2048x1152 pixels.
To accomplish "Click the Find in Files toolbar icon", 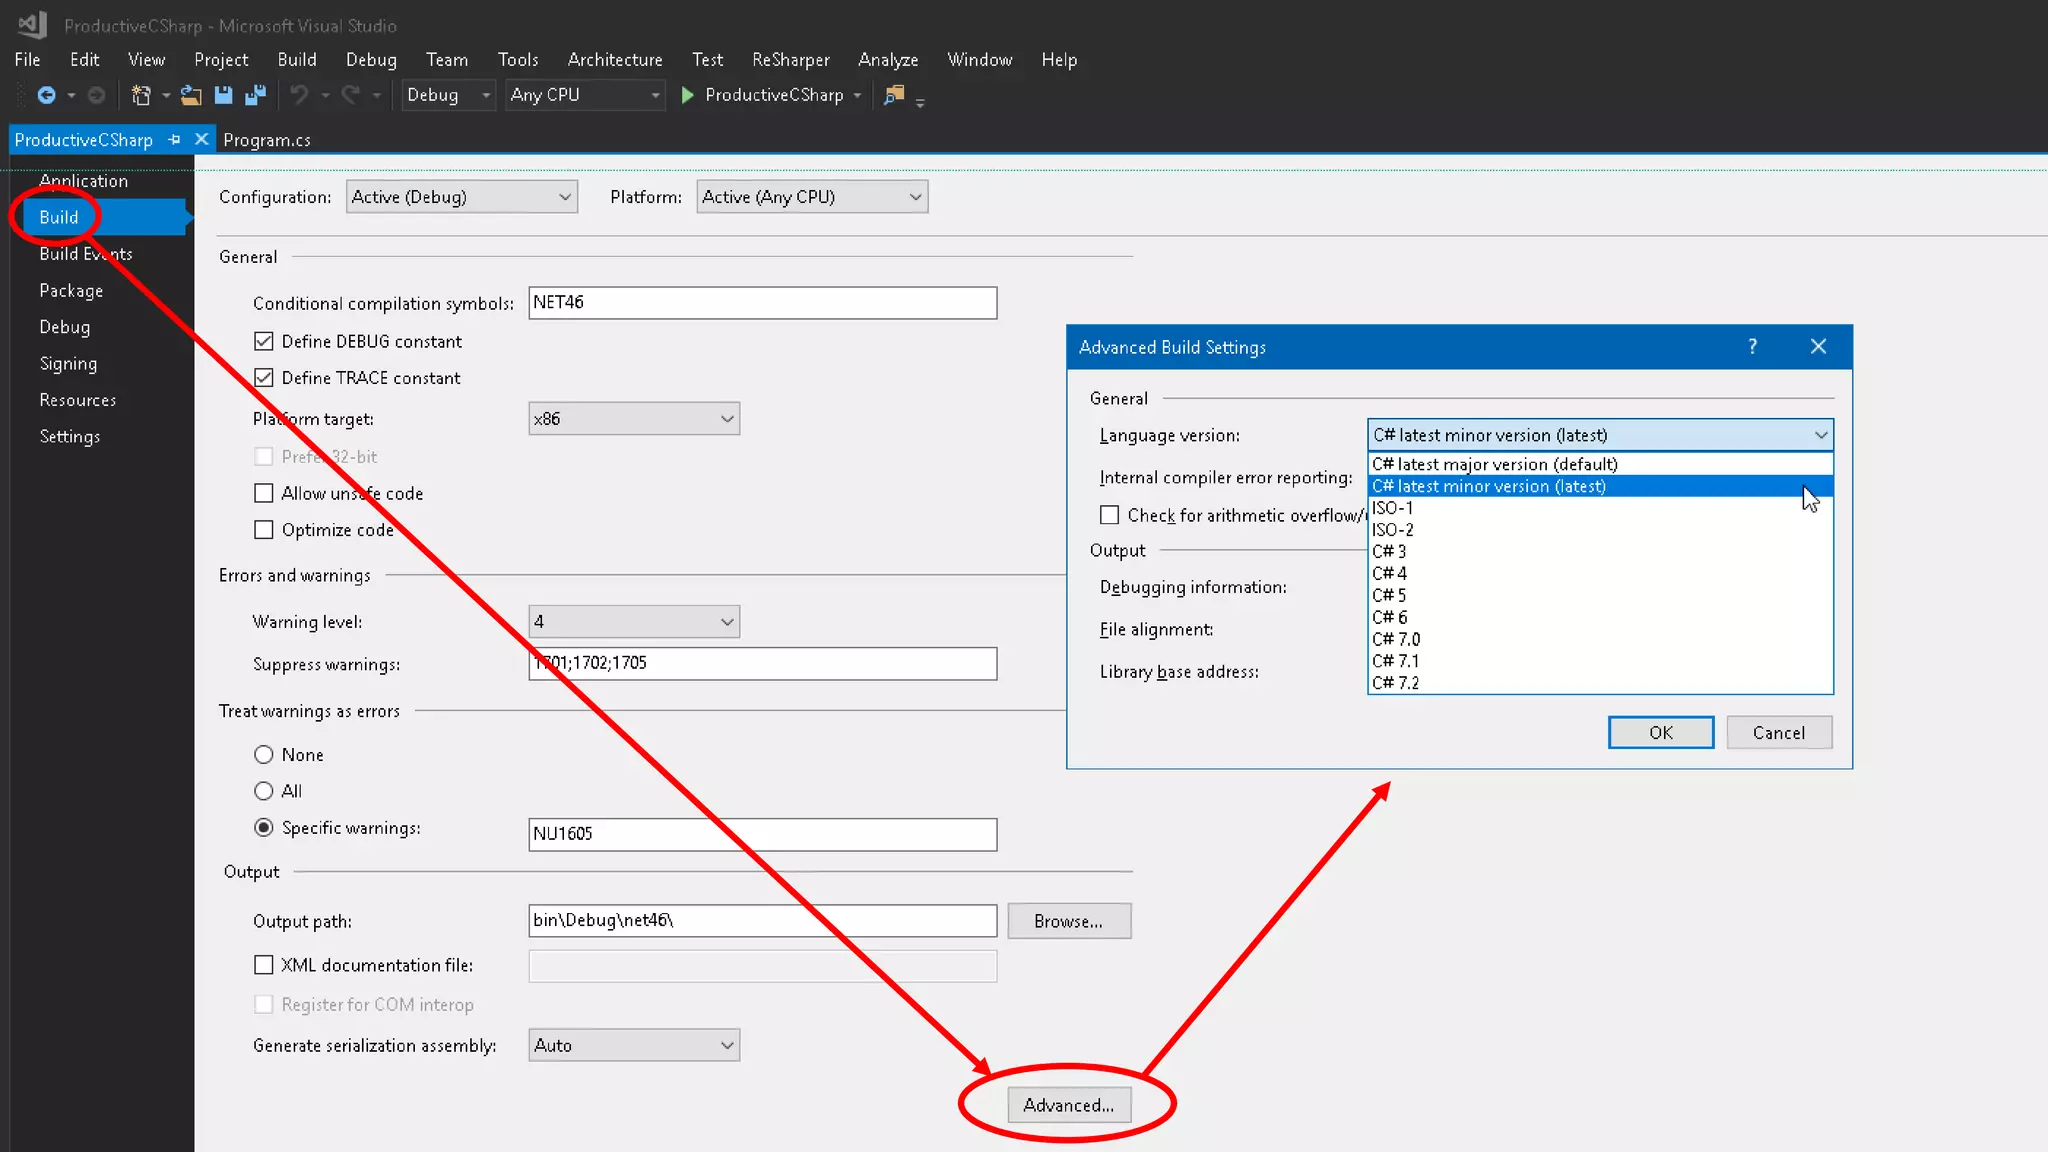I will coord(894,95).
